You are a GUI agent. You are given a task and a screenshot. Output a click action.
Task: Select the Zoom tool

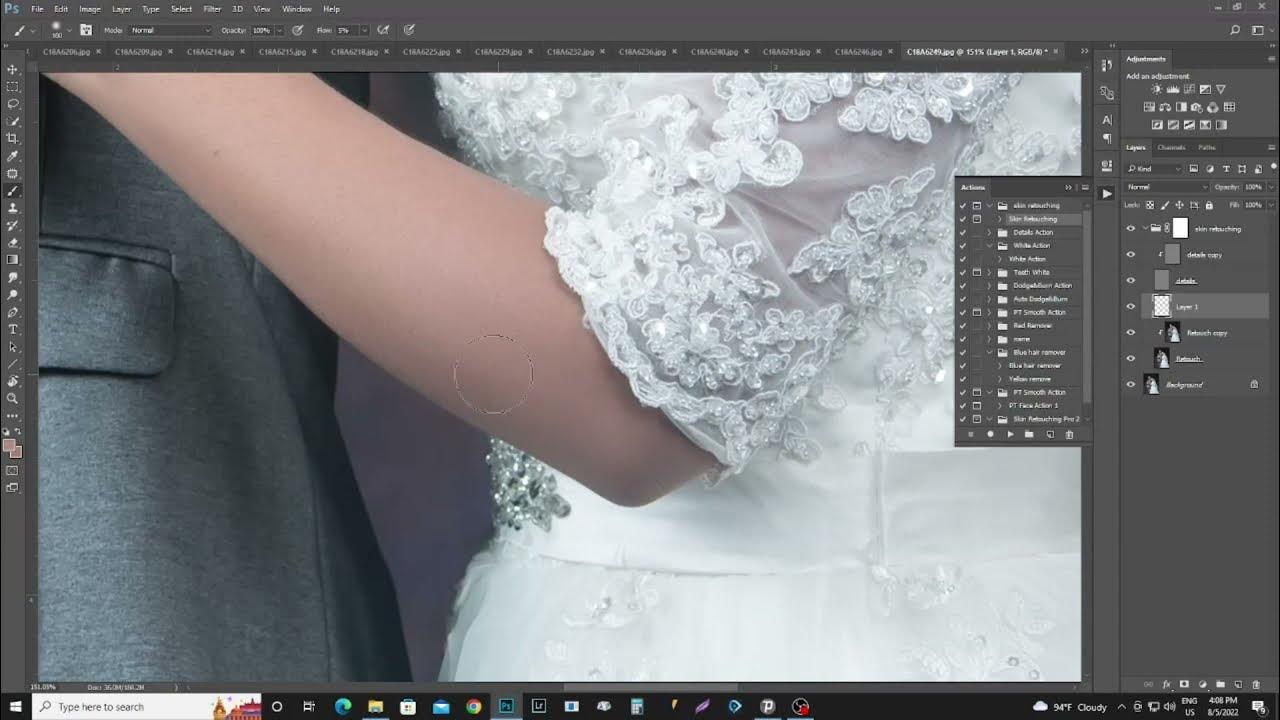(x=13, y=397)
